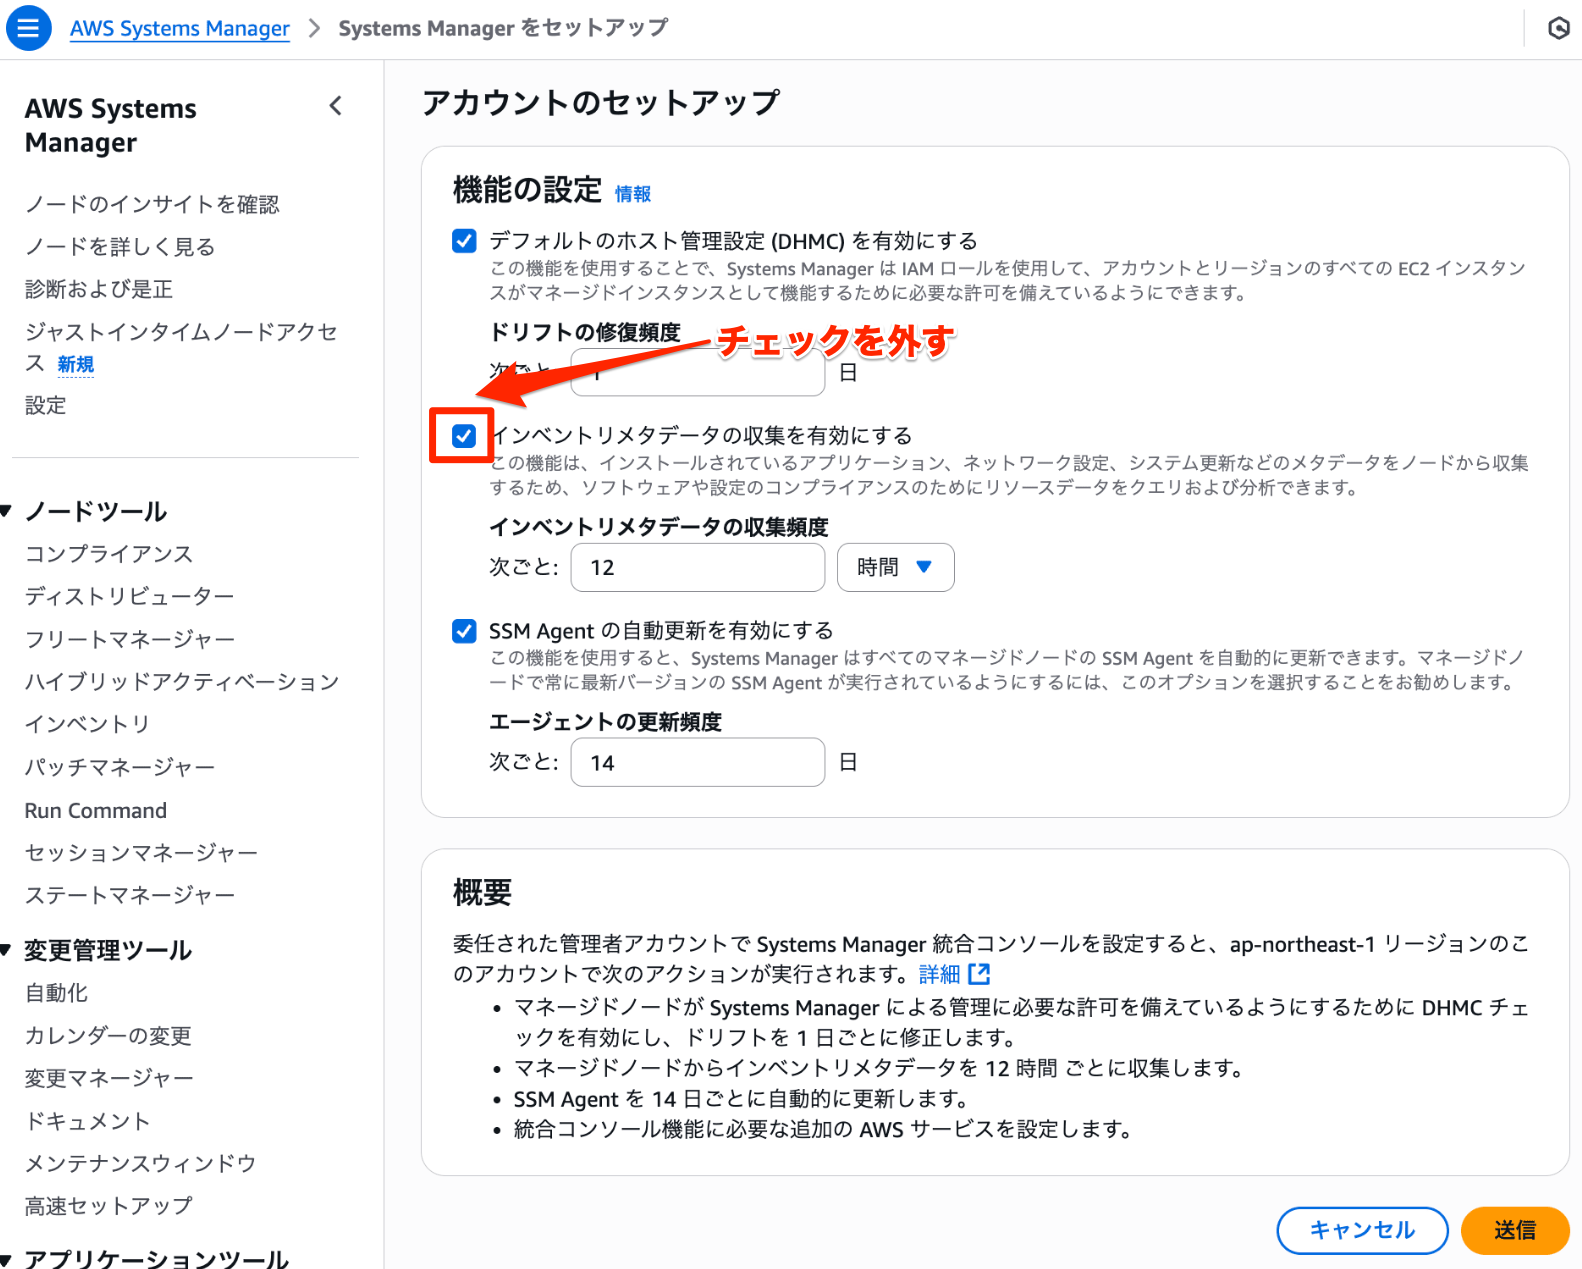Open パッチマネージャー in sidebar
Viewport: 1582px width, 1269px height.
coord(120,767)
